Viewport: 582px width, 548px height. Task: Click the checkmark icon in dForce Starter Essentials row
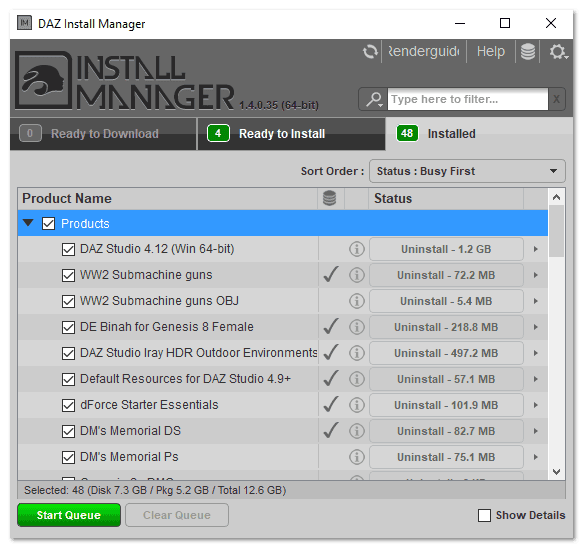[331, 404]
